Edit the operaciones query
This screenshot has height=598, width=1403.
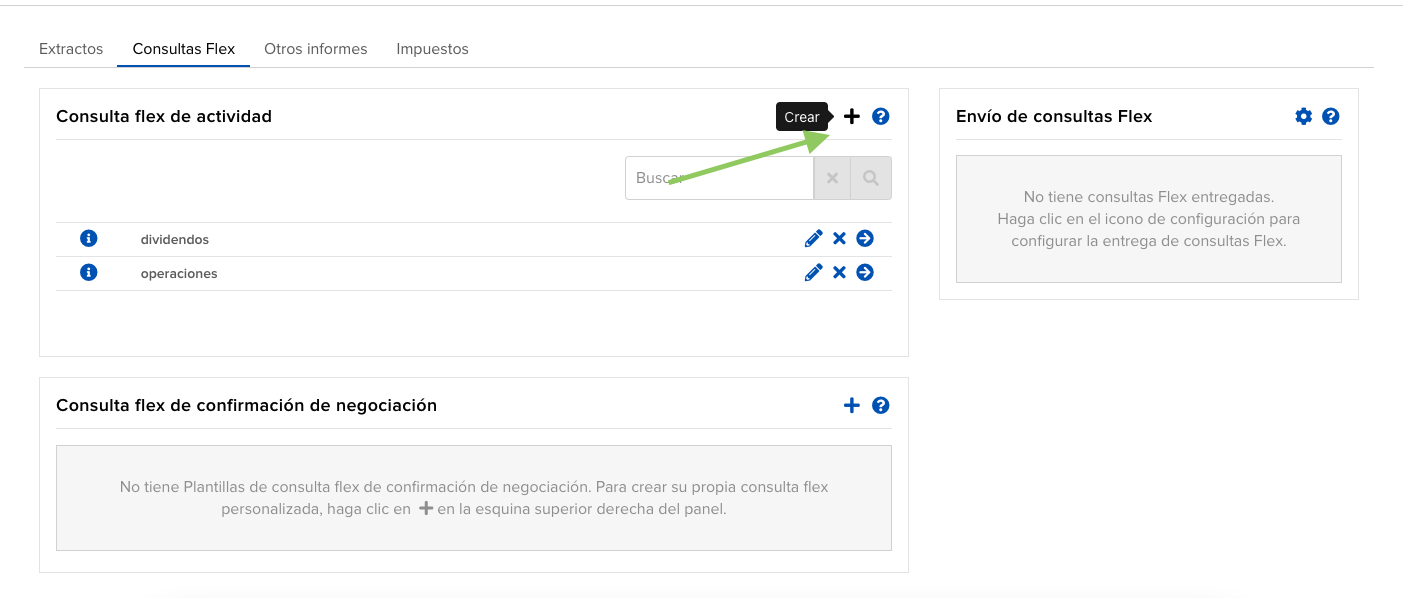[813, 273]
